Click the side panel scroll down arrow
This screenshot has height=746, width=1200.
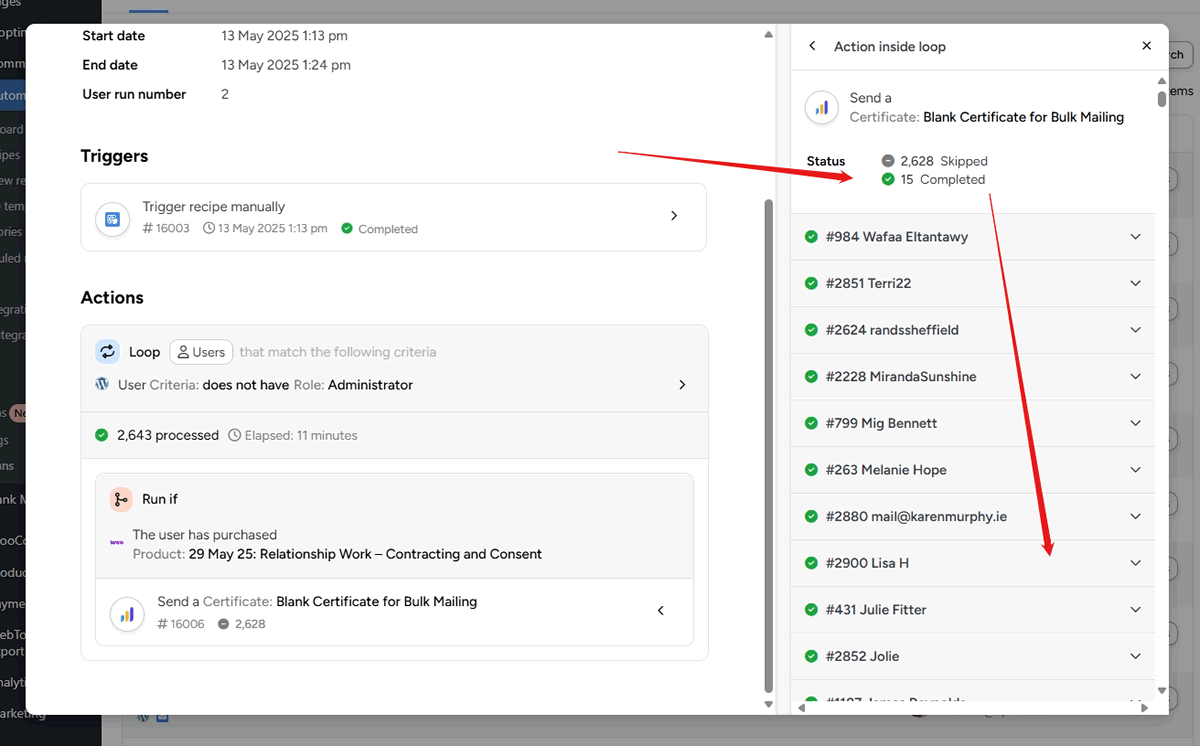click(1161, 690)
